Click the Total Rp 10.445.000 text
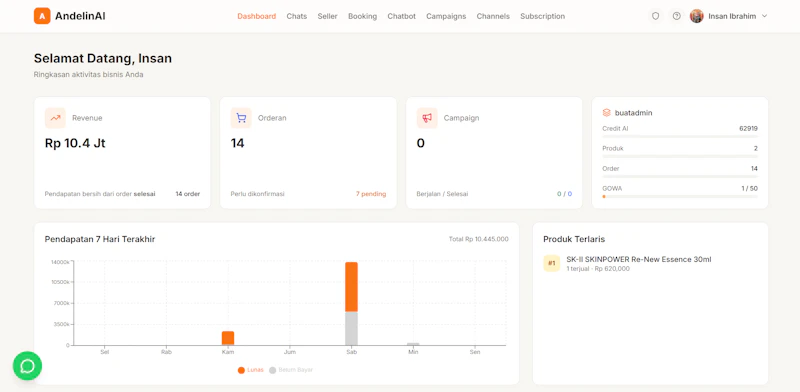 tap(479, 239)
